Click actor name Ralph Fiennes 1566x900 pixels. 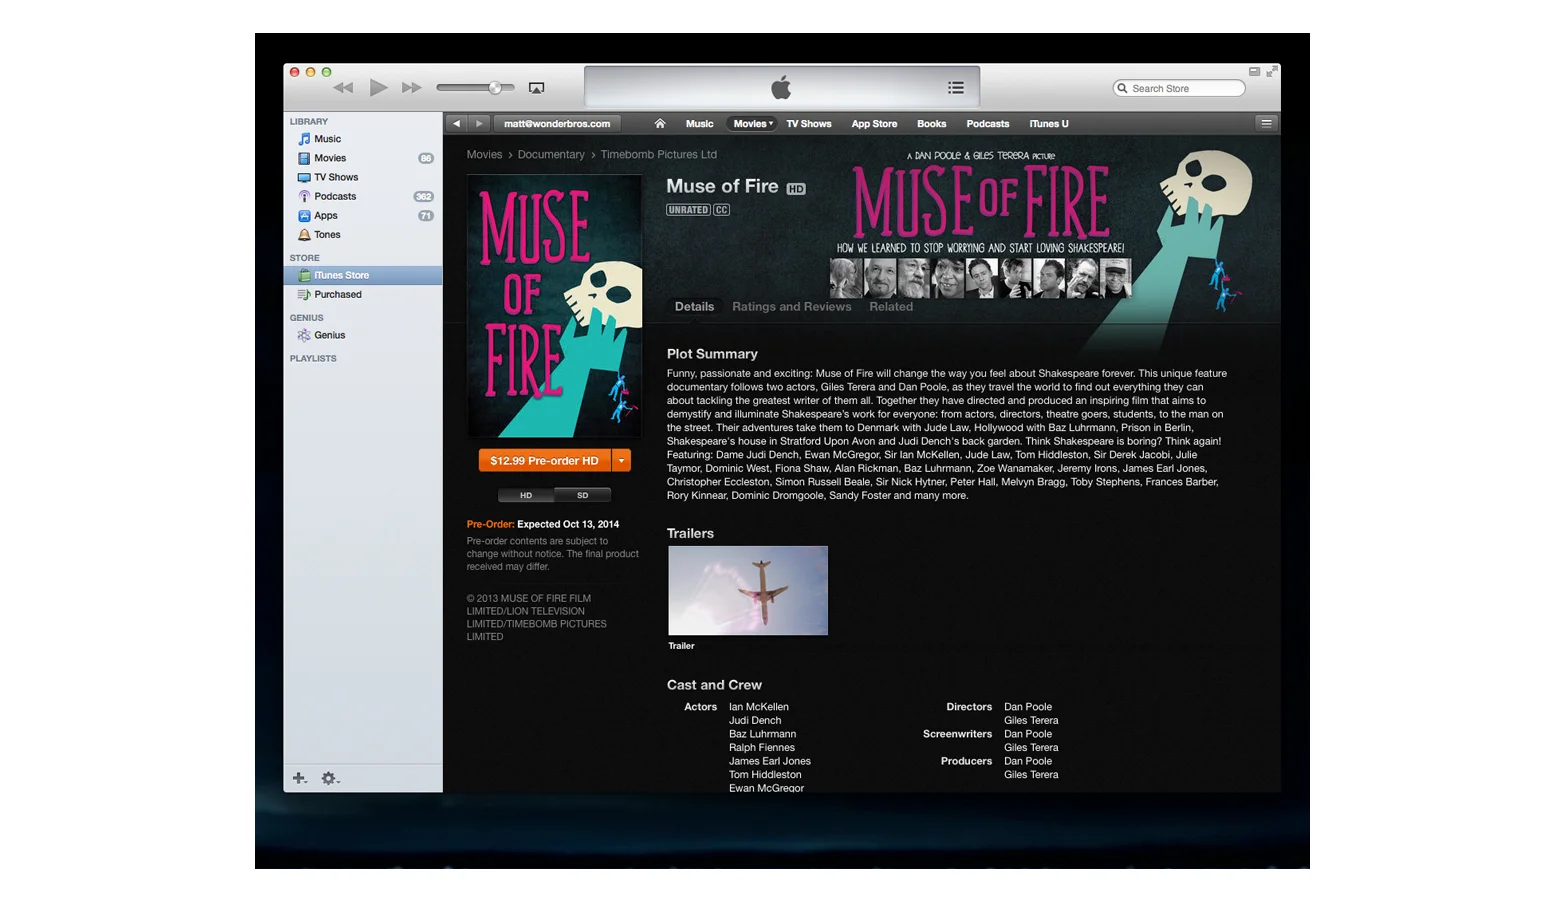click(761, 747)
